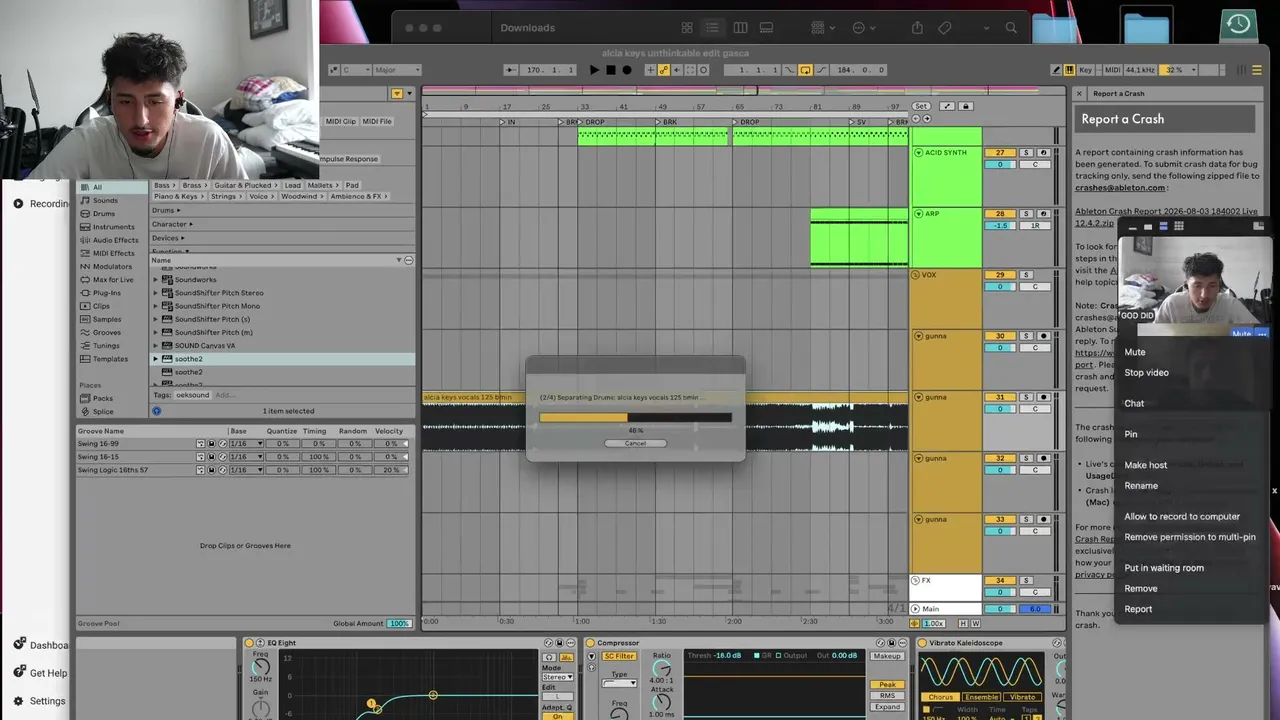
Task: Open MIDI Effects browser category
Action: pyautogui.click(x=113, y=253)
